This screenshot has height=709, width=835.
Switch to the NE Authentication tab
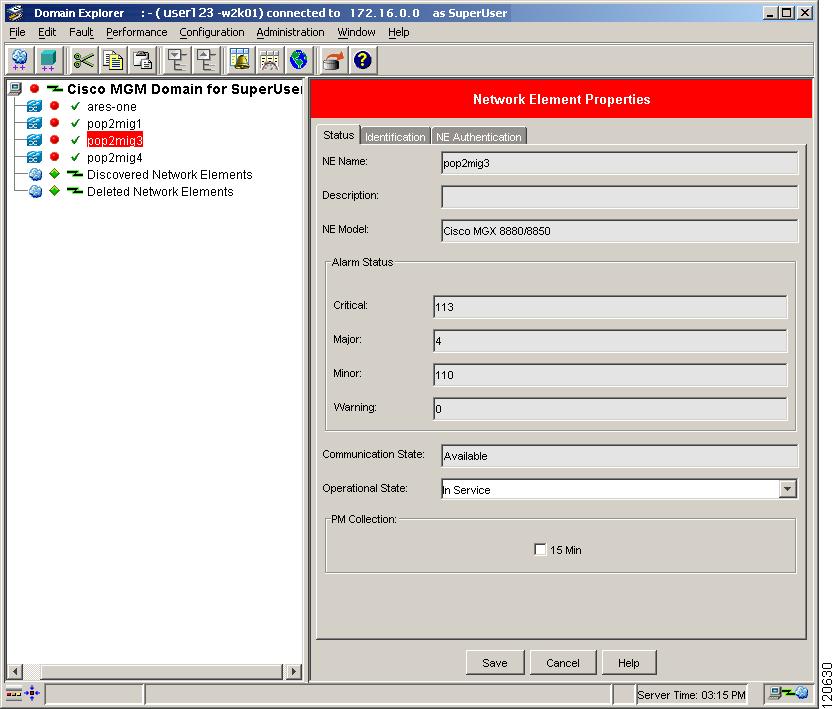tap(479, 137)
